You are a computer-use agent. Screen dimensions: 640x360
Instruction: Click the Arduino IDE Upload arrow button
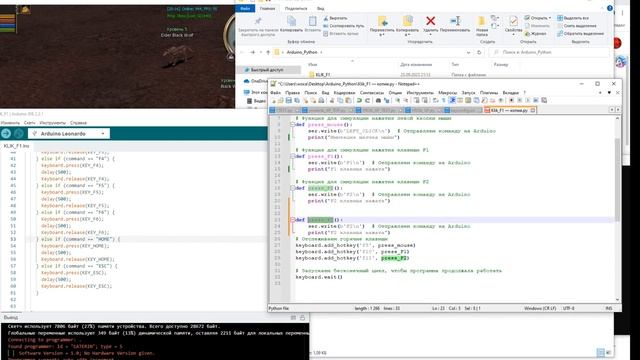pyautogui.click(x=6, y=133)
